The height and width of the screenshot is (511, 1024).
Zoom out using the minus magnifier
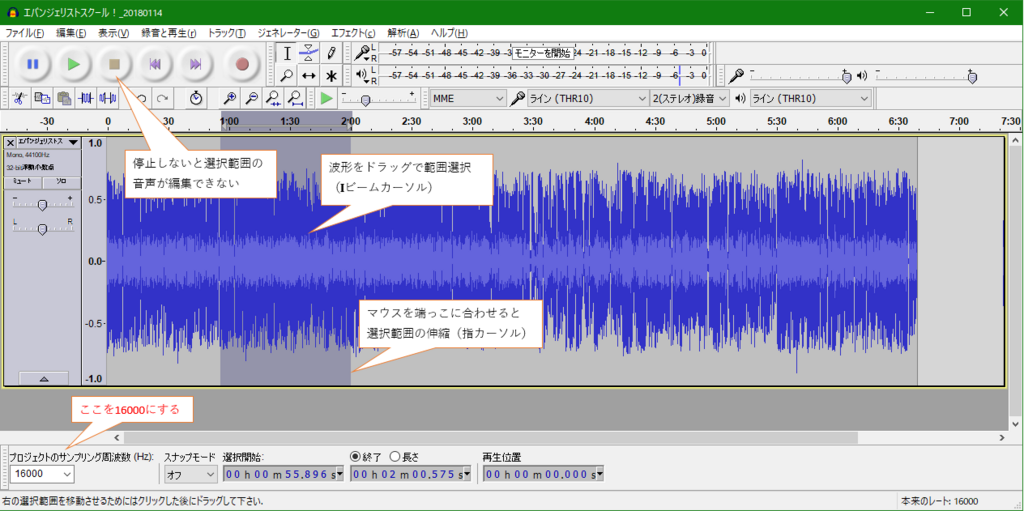pos(251,99)
